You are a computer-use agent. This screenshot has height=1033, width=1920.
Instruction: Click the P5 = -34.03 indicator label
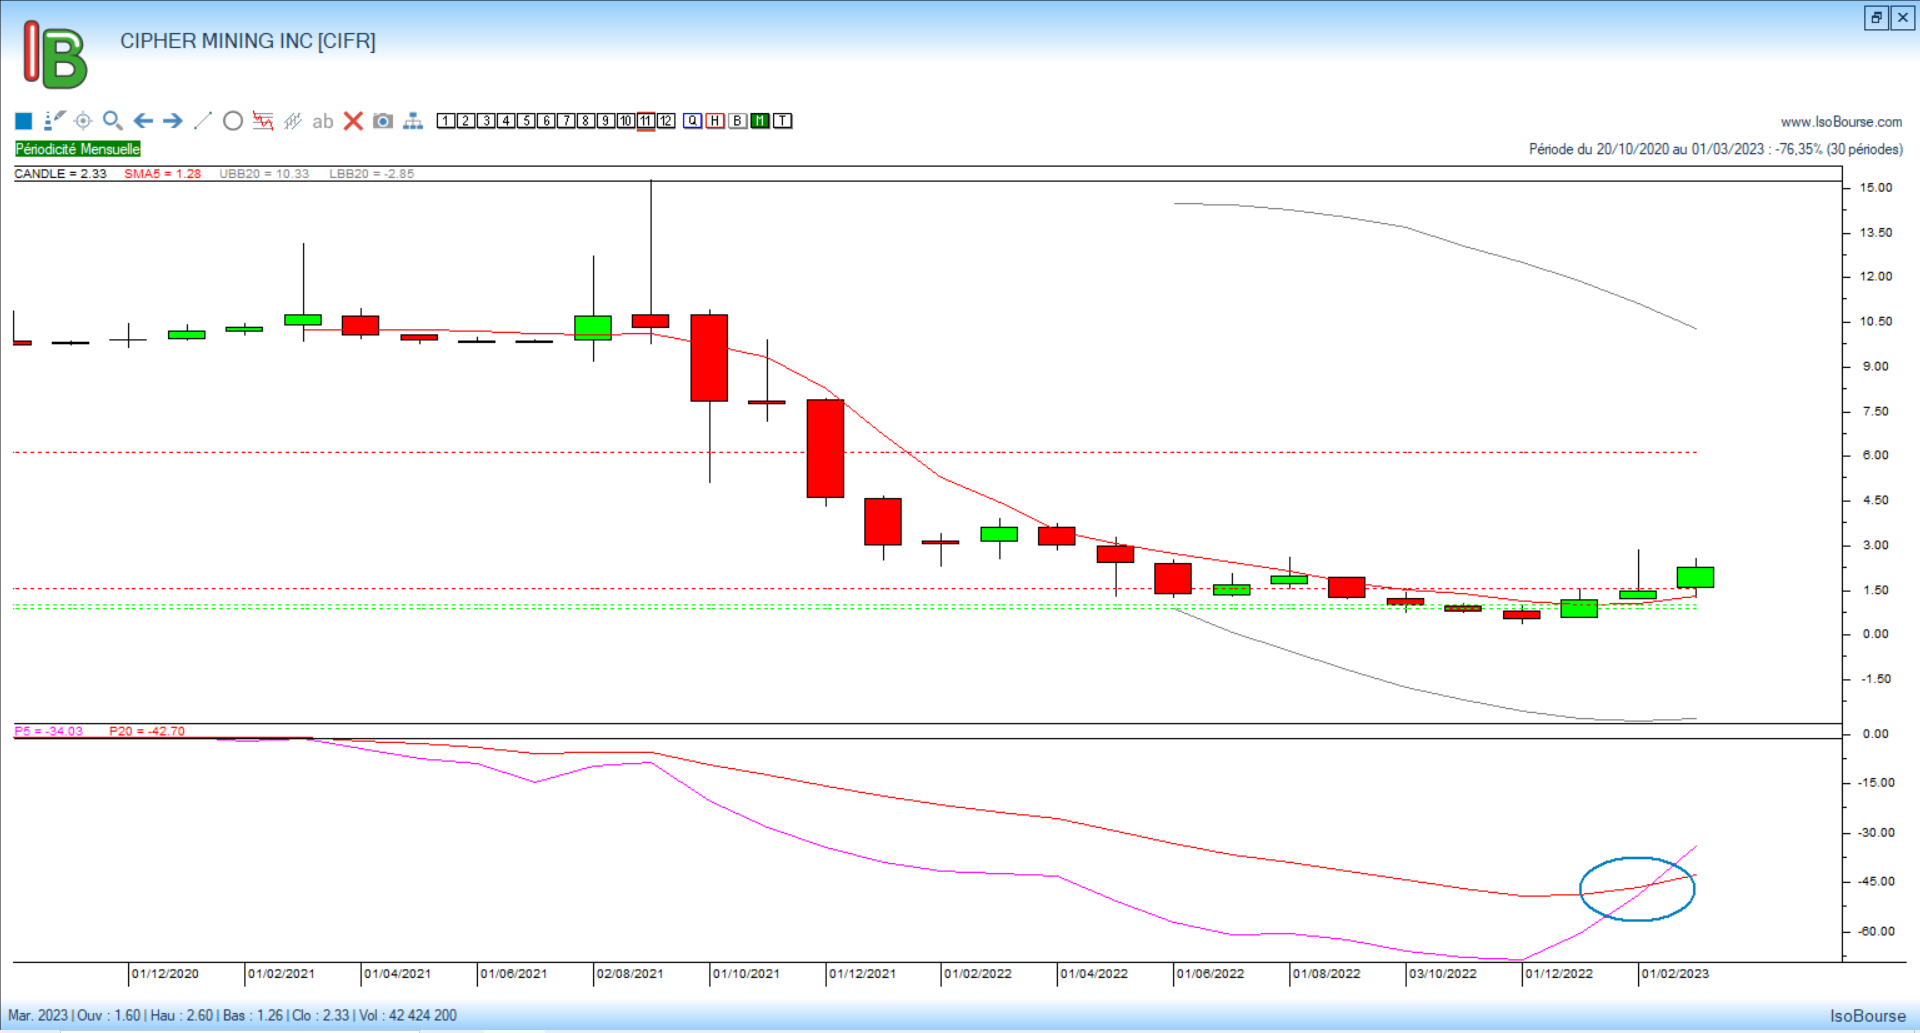point(49,731)
